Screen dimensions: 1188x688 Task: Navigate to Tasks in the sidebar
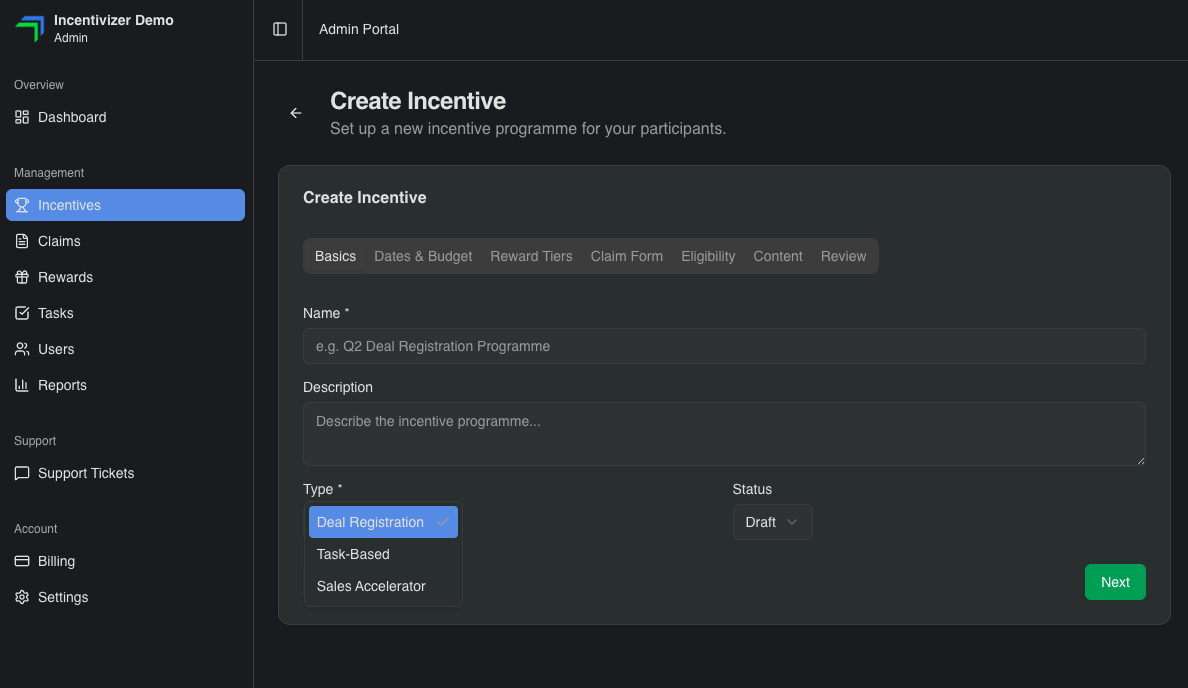pos(125,313)
